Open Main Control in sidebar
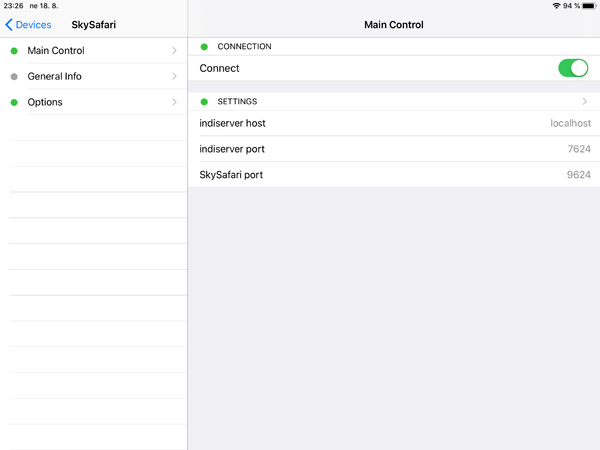 94,51
